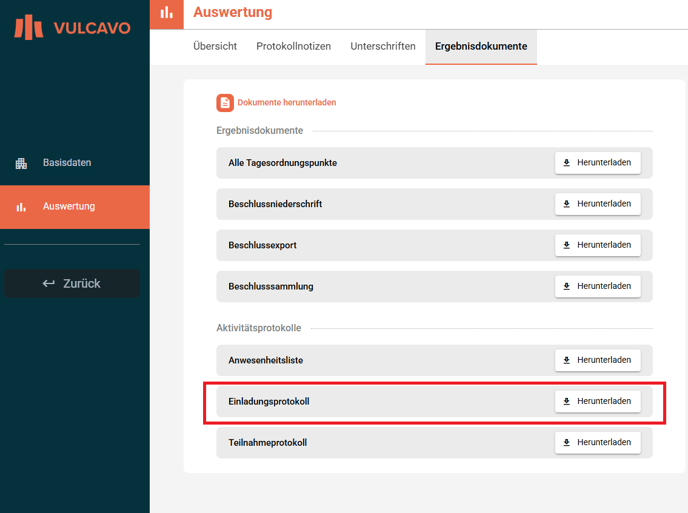Image resolution: width=688 pixels, height=513 pixels.
Task: Download the Einladungsprotokoll
Action: click(x=598, y=401)
